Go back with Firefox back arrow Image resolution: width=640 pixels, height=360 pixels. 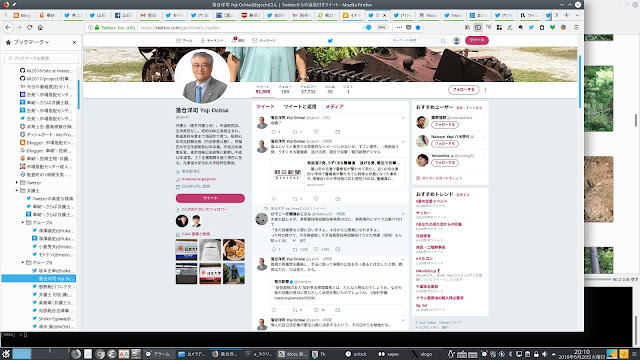coord(8,27)
